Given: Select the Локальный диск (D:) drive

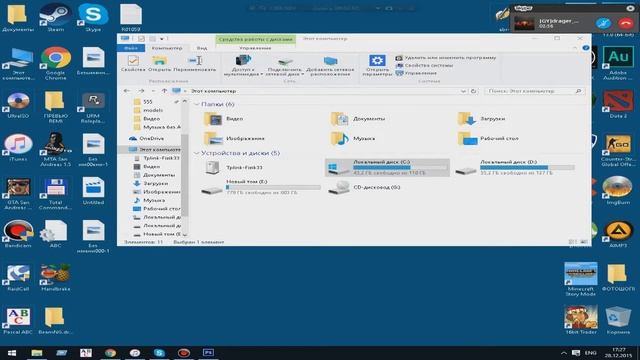Looking at the screenshot, I should pos(515,167).
